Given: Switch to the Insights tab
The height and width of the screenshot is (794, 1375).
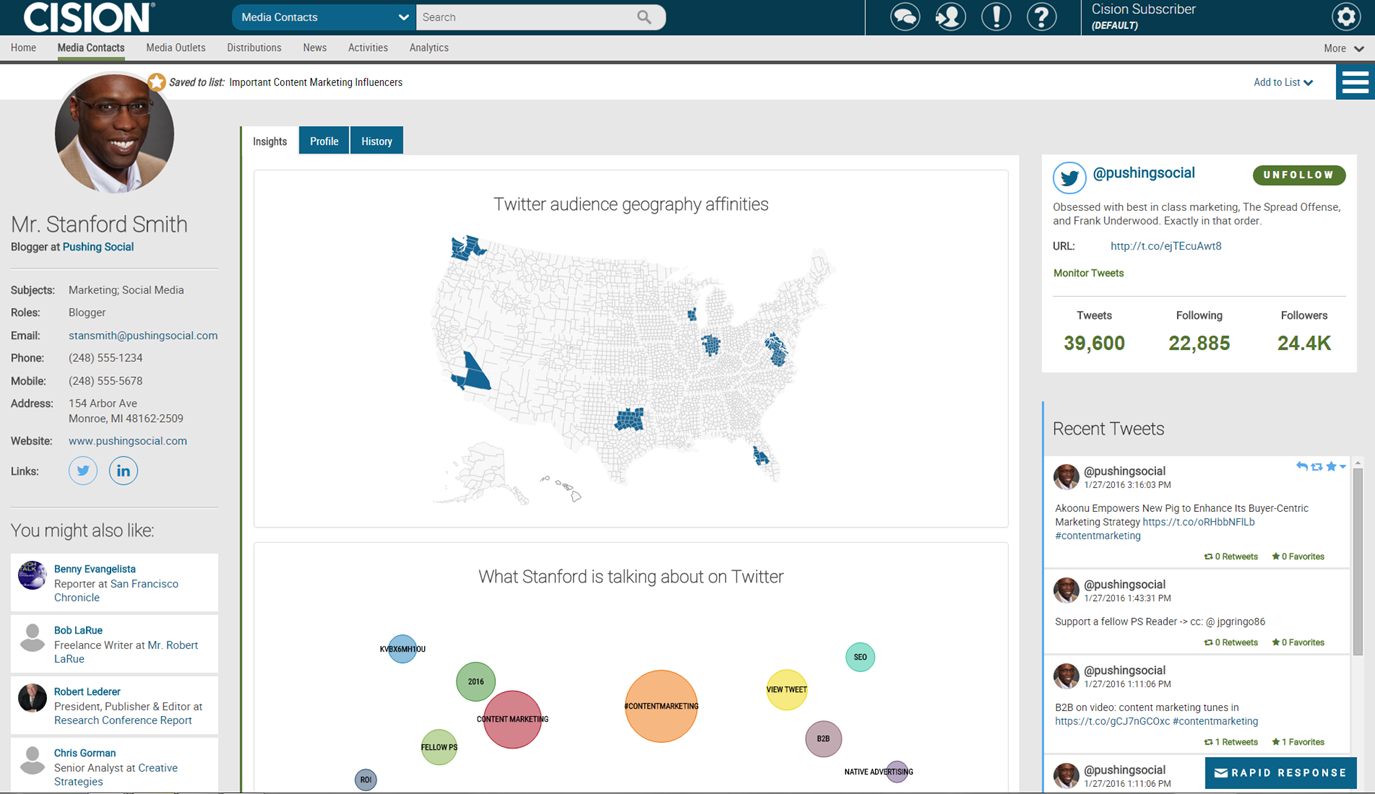Looking at the screenshot, I should point(270,141).
